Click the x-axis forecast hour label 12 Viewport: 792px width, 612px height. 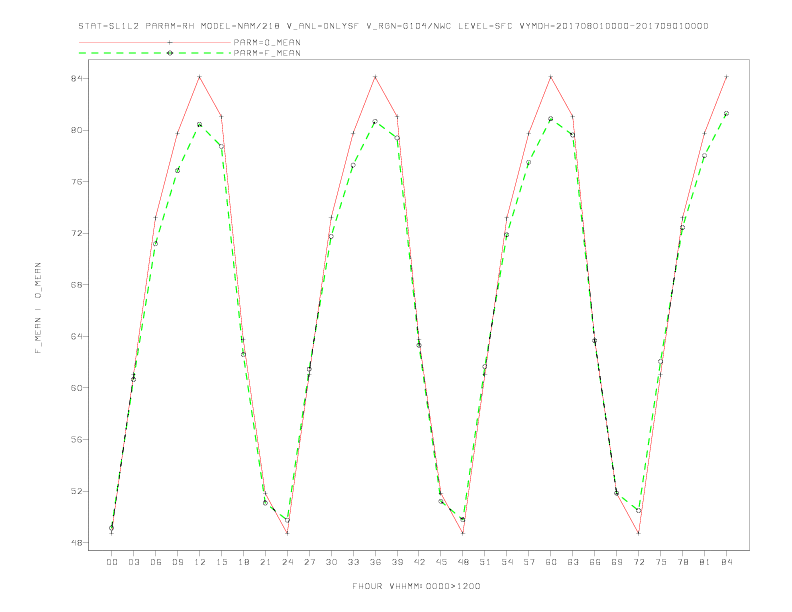(200, 562)
